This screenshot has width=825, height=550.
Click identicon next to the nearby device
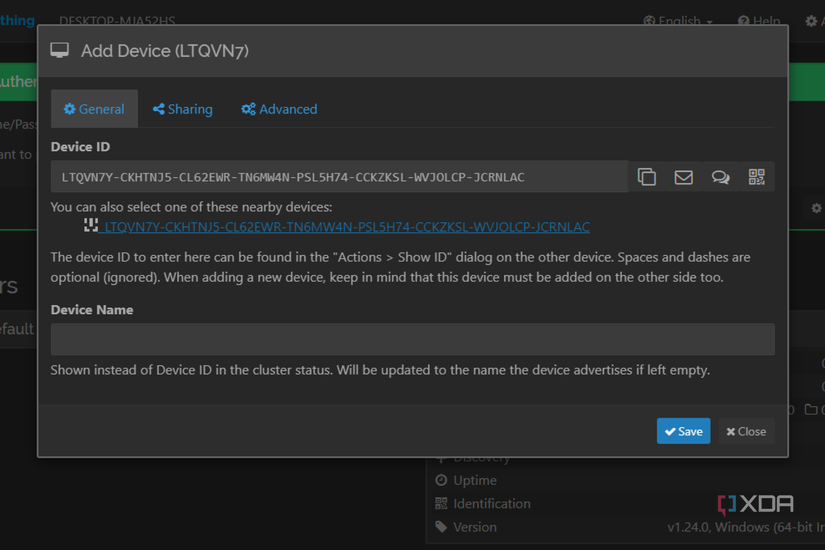(91, 226)
